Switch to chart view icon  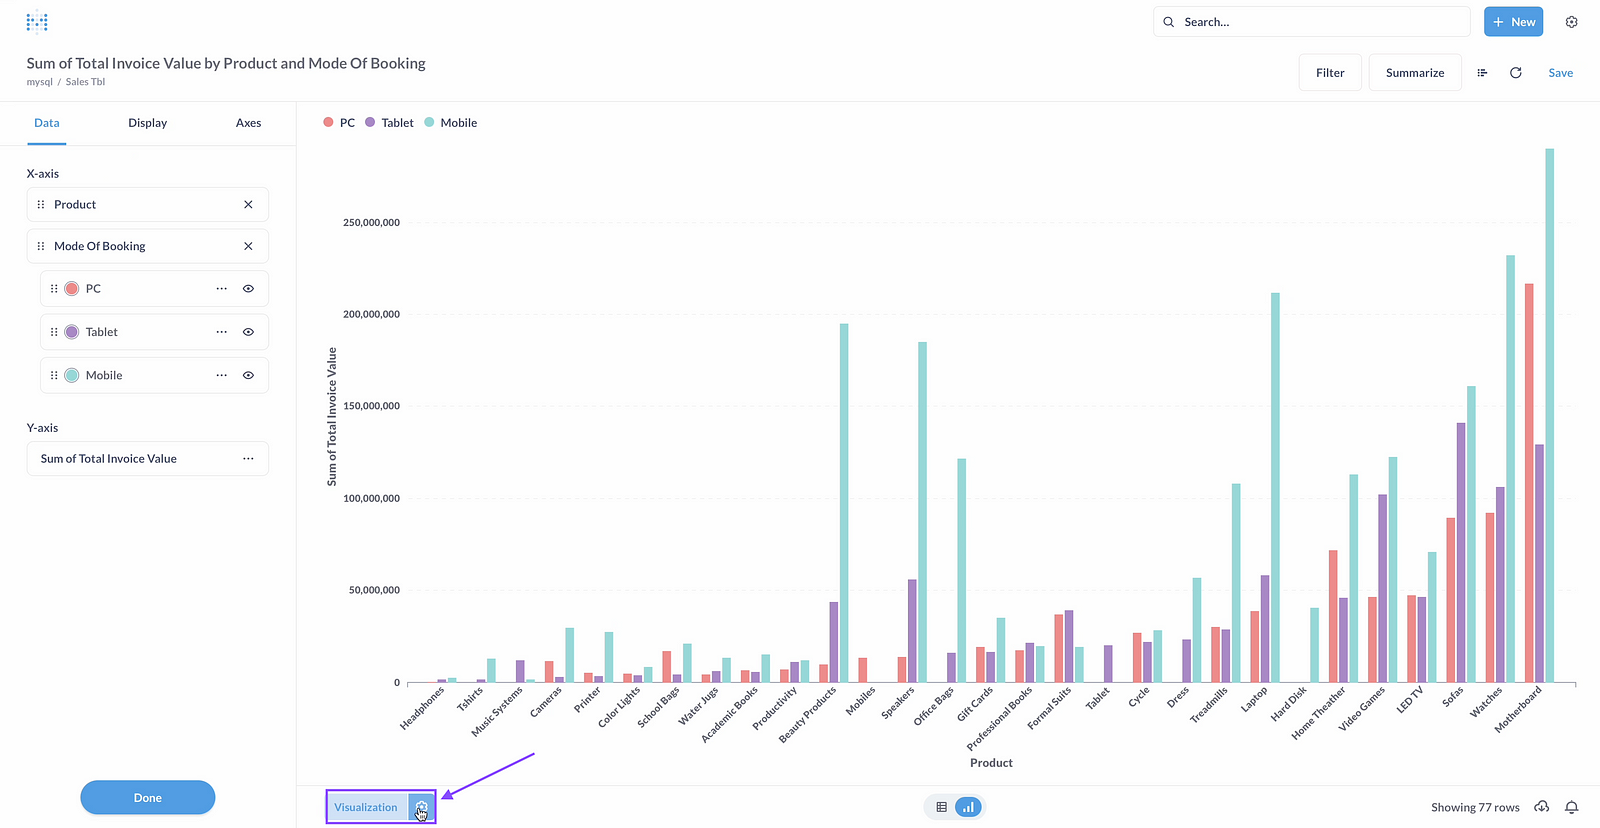pos(968,807)
